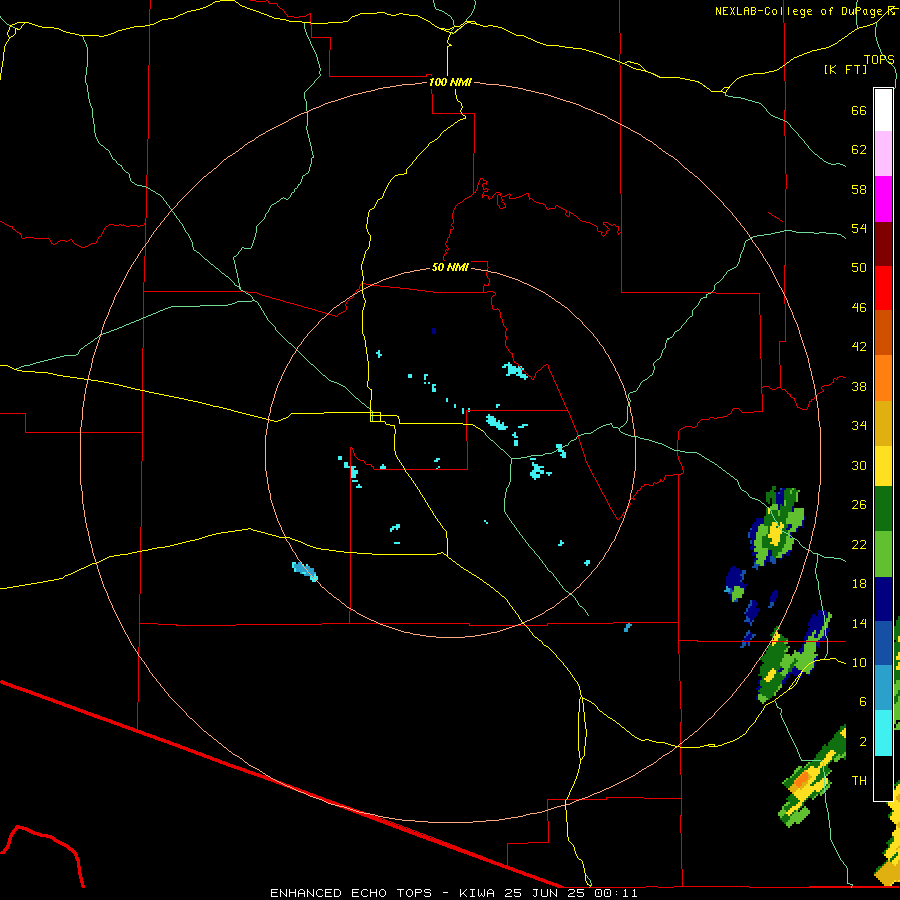Click the yellow 34 K FT legend swatch
Image resolution: width=900 pixels, height=900 pixels.
(883, 466)
